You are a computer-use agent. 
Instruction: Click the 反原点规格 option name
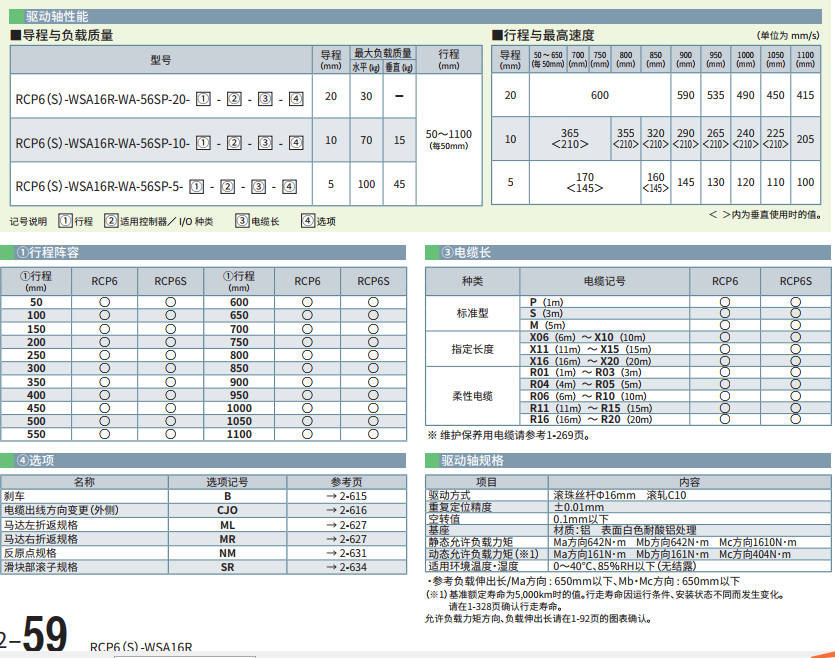click(x=30, y=553)
